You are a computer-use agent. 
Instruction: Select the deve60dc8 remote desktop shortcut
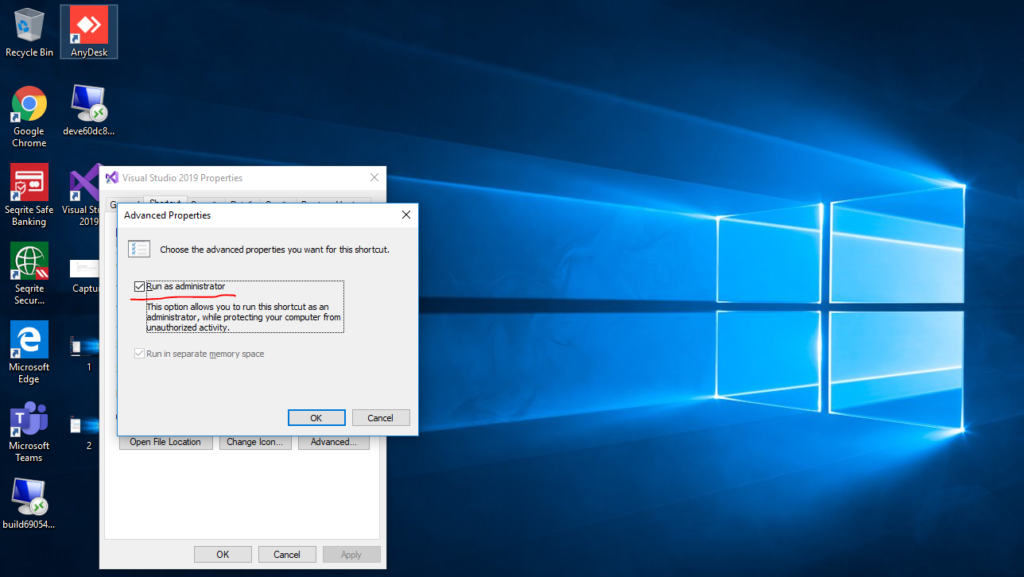tap(89, 110)
